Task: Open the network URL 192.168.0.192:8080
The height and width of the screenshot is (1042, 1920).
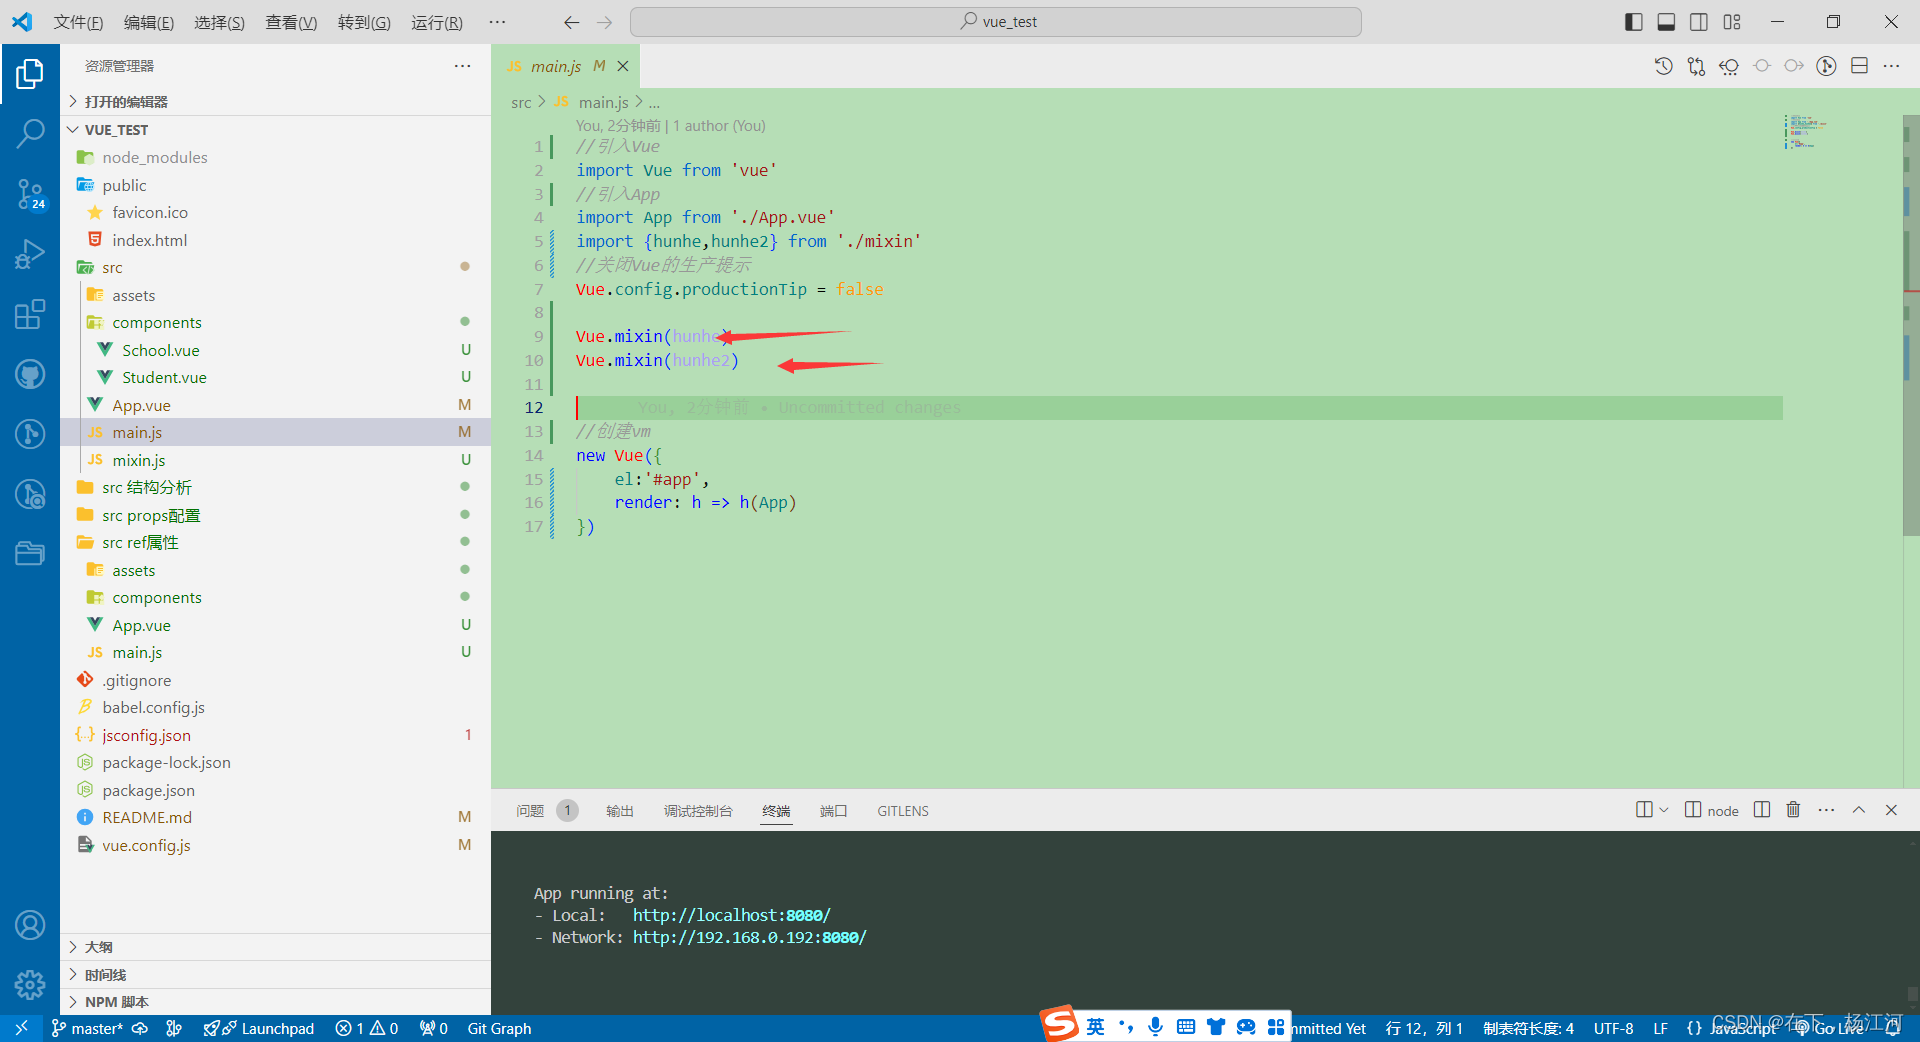Action: [749, 937]
